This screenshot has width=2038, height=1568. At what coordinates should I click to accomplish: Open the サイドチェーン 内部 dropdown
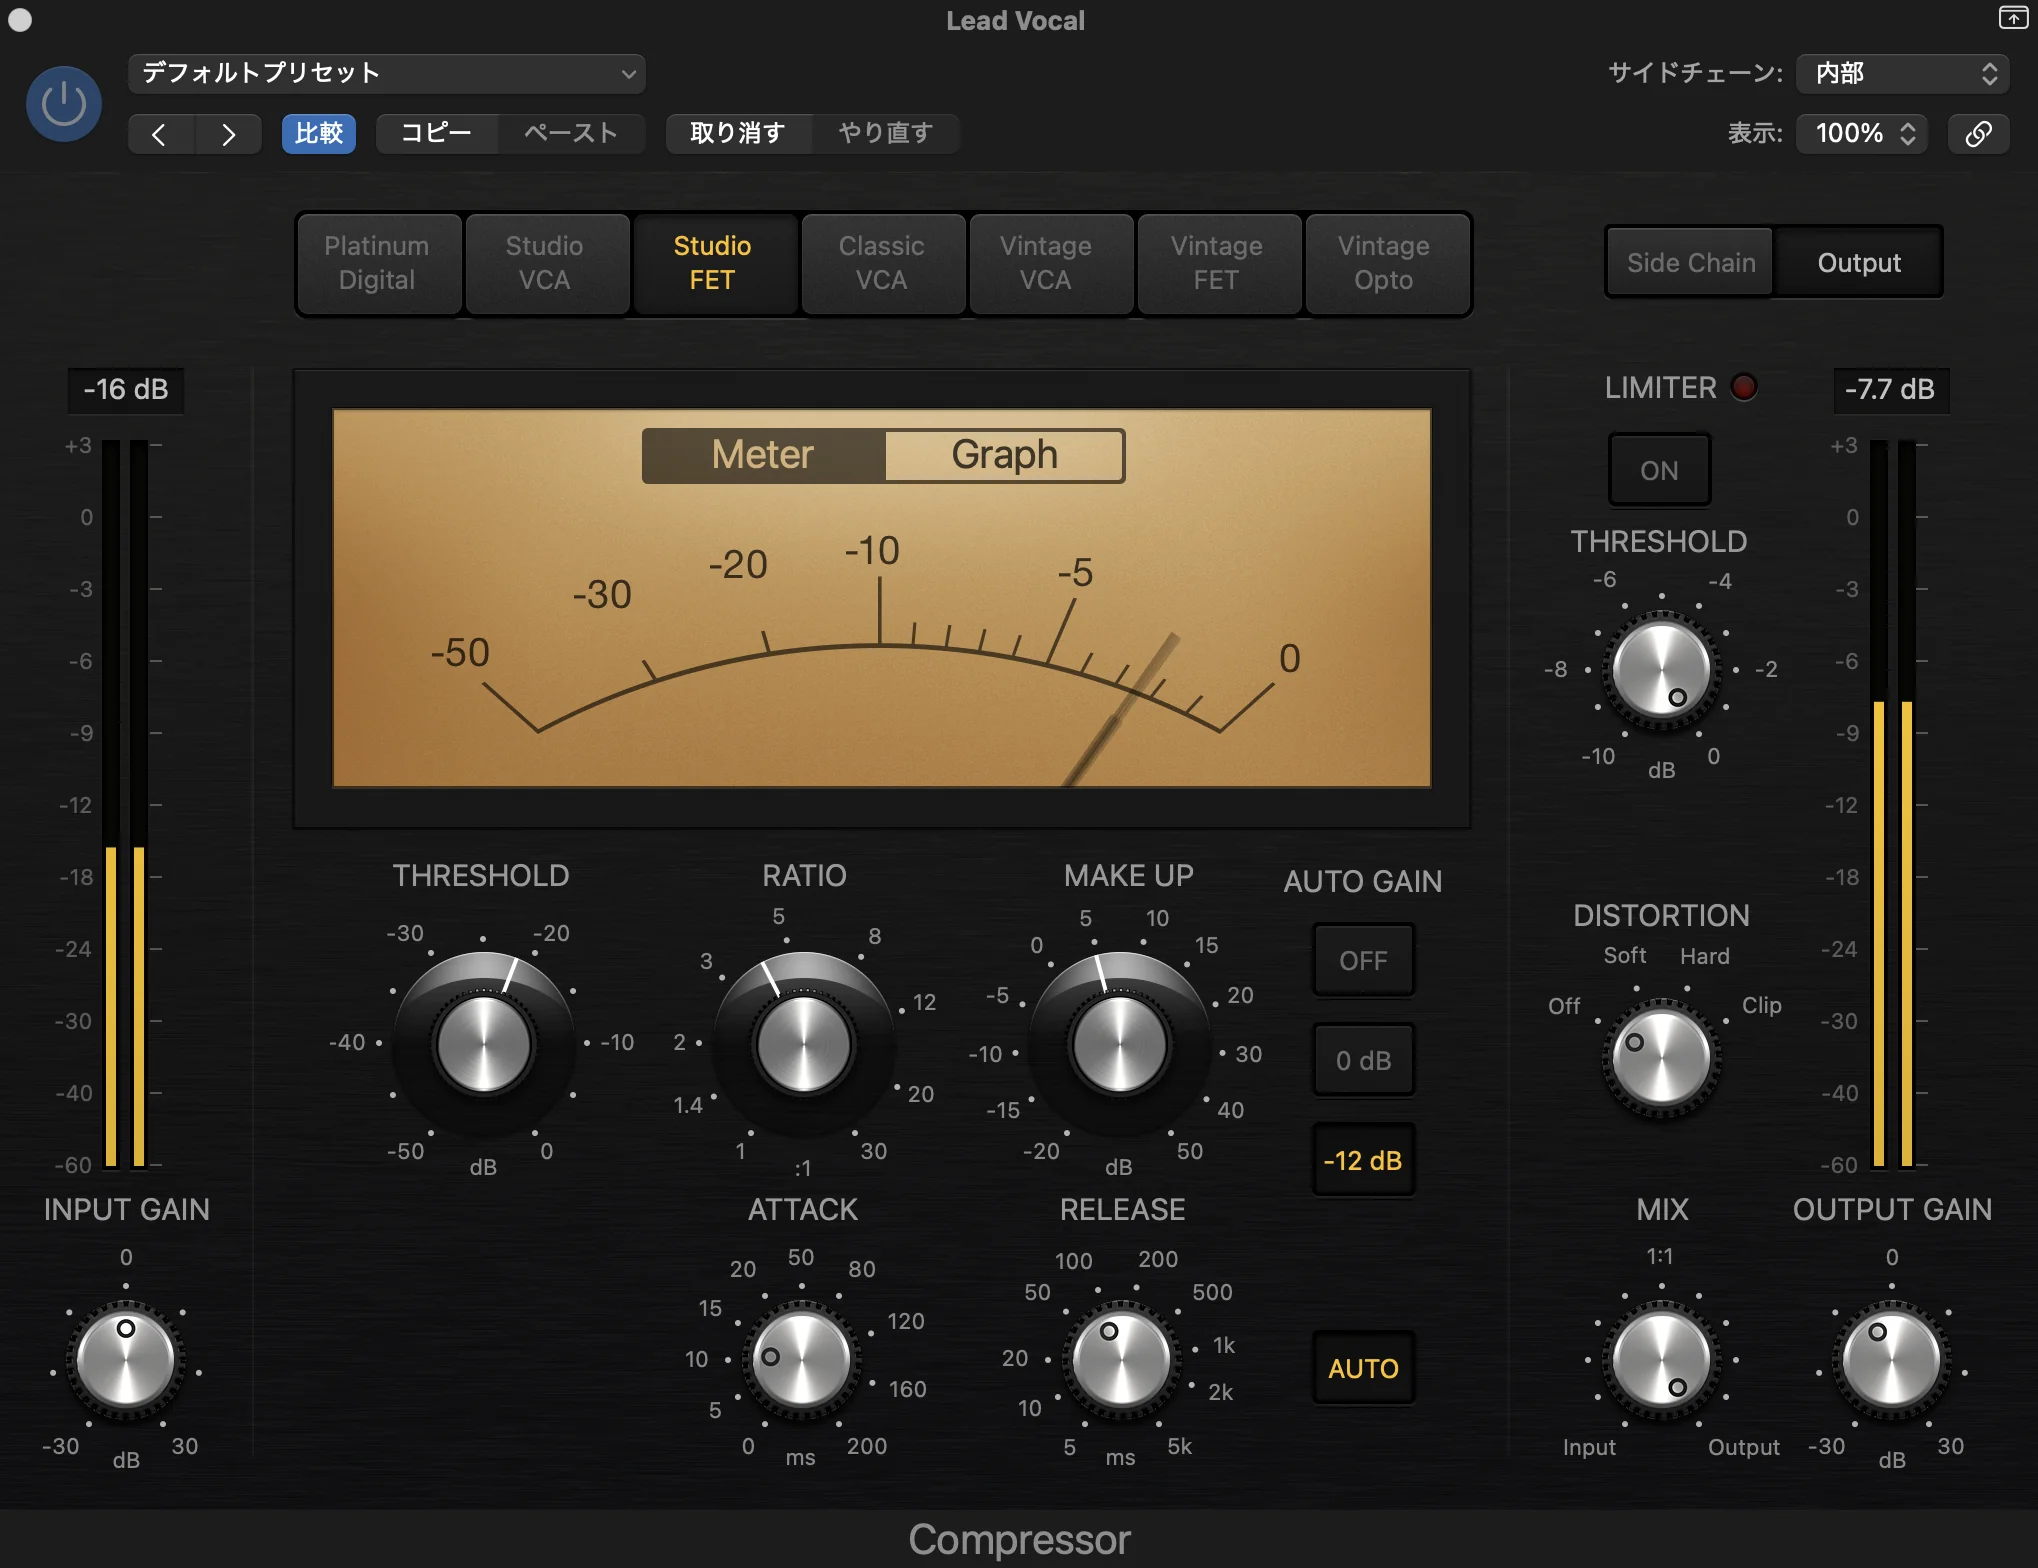point(1902,73)
